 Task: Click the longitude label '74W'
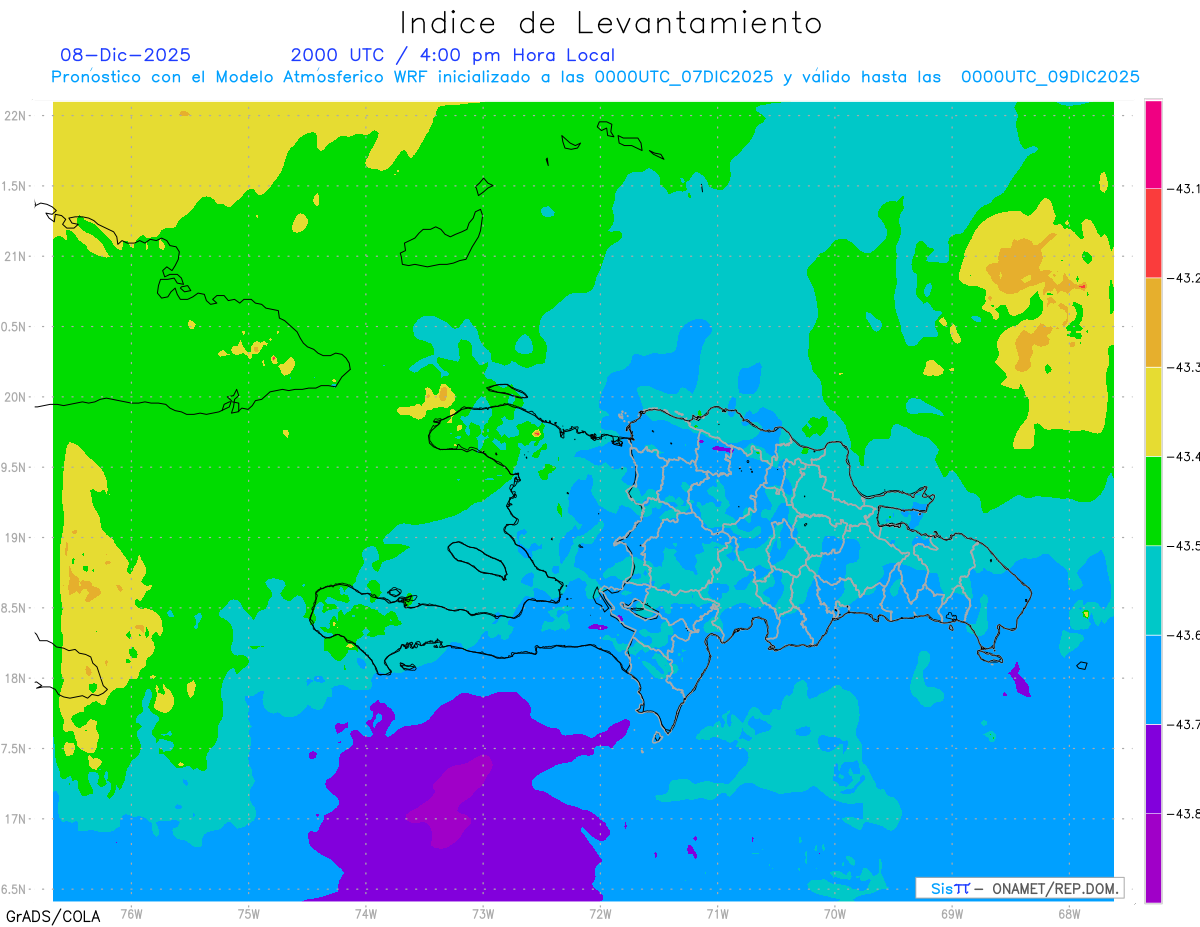[x=366, y=914]
